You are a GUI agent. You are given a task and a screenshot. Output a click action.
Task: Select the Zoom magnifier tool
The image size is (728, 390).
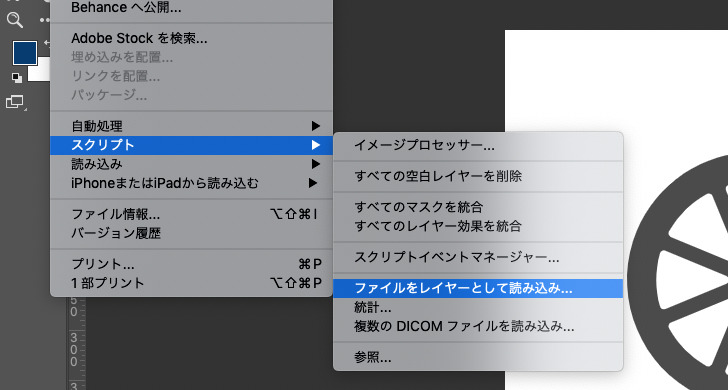coord(15,20)
